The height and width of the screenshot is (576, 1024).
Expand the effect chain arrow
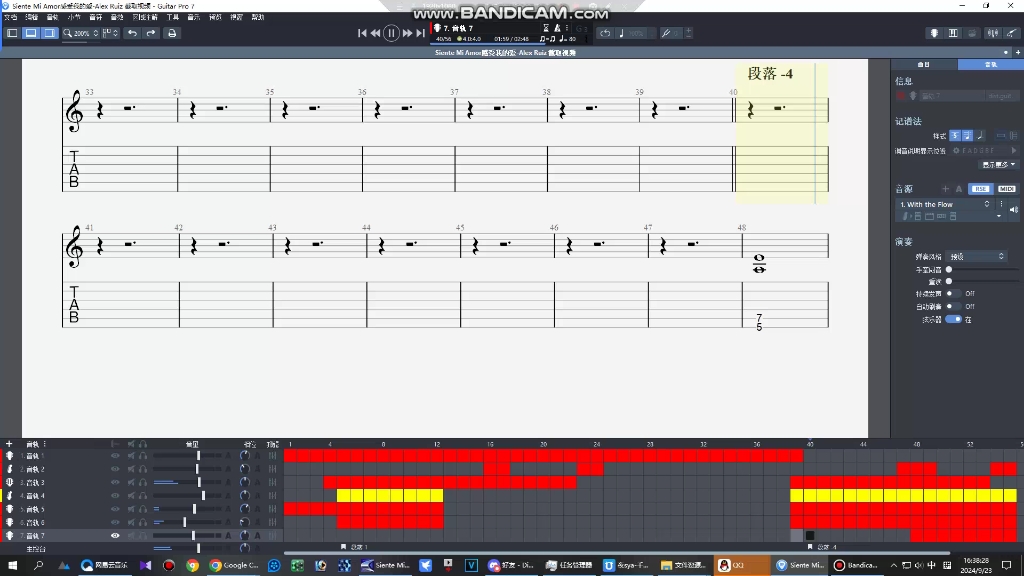click(x=999, y=216)
